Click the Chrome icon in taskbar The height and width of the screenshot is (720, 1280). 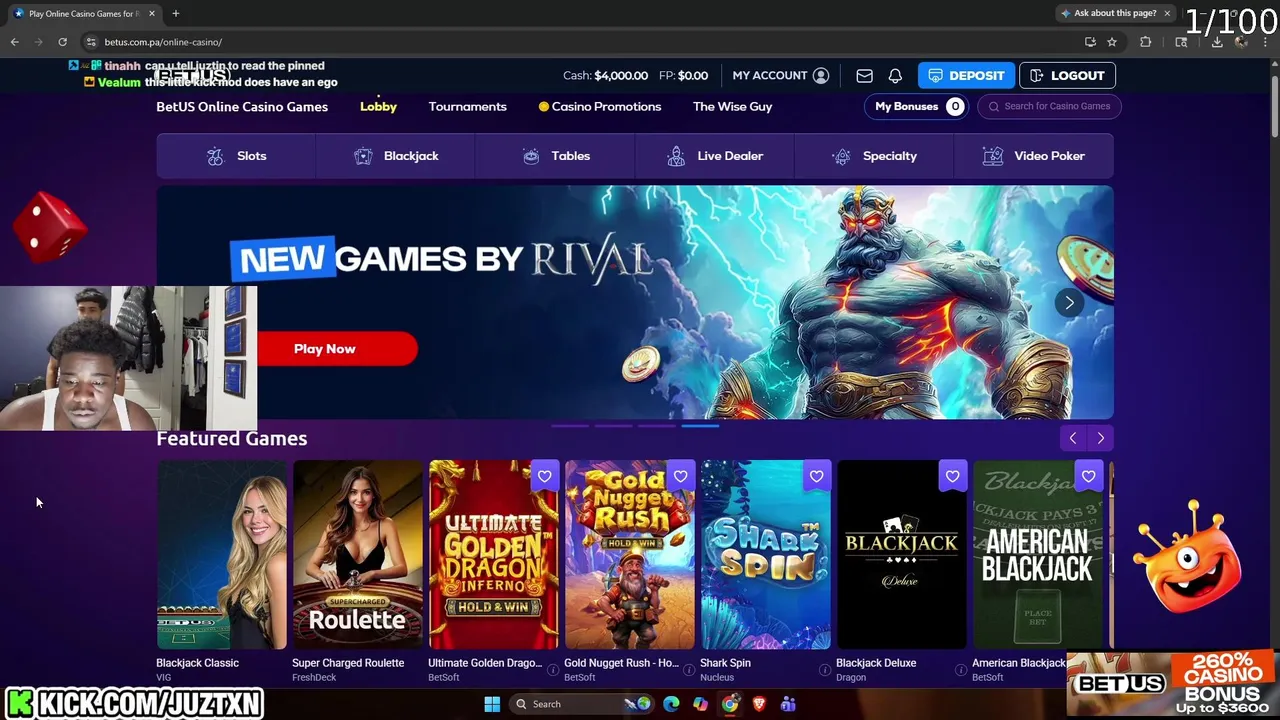[730, 704]
